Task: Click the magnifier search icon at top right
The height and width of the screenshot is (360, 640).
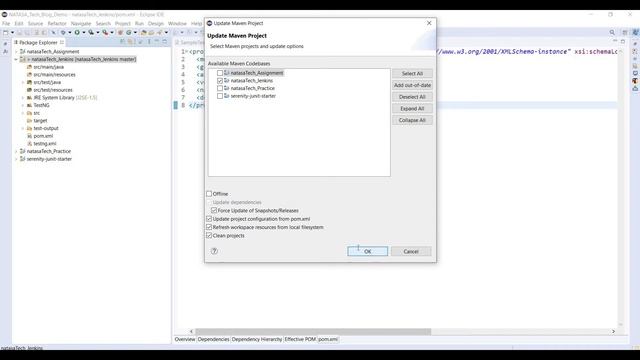Action: 612,32
